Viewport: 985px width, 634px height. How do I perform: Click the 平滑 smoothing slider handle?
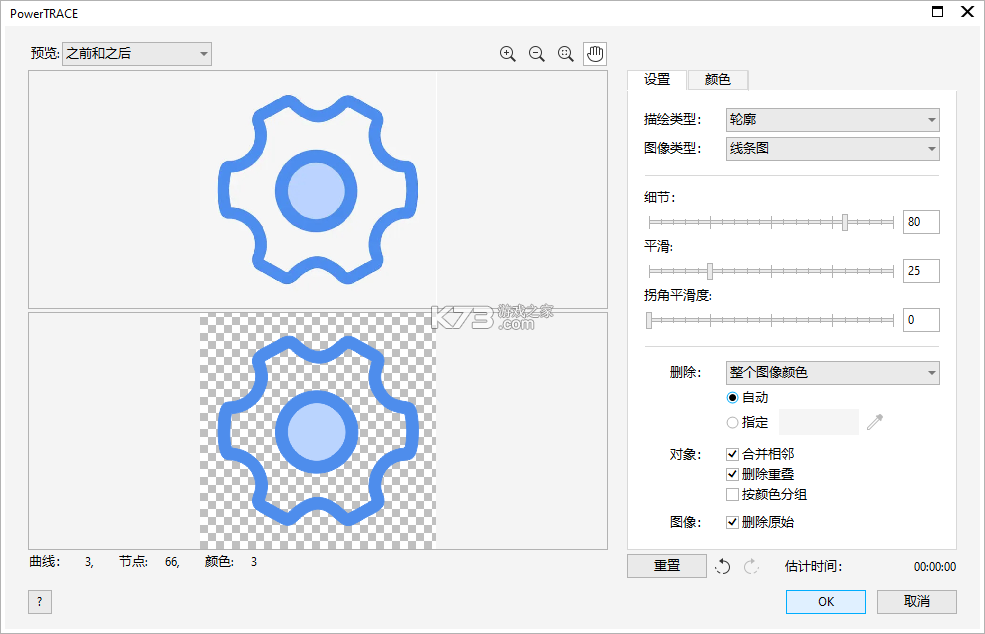tap(710, 271)
